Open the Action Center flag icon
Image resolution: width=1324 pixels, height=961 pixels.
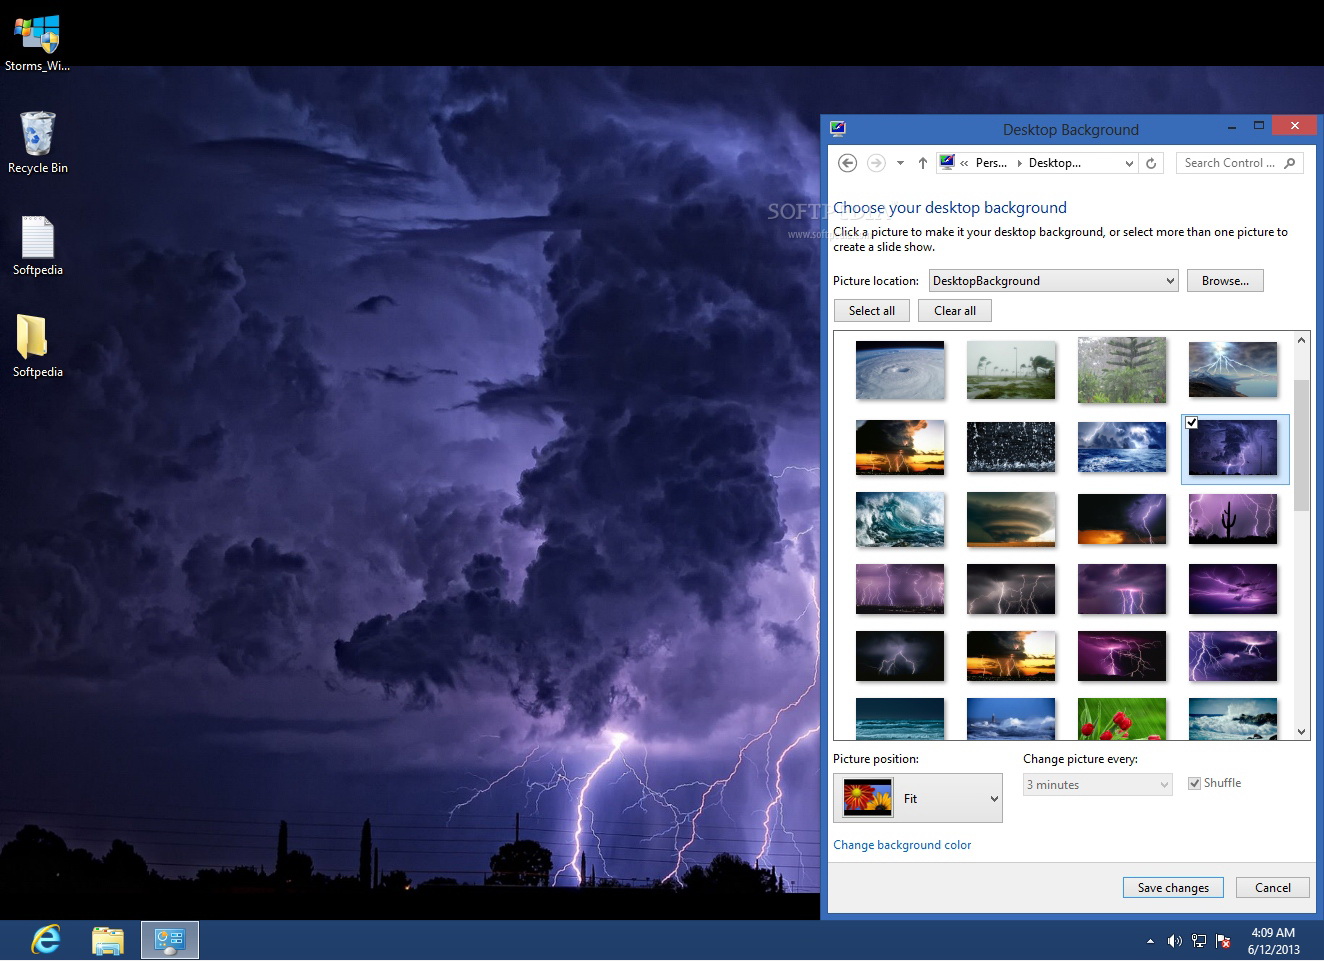1222,941
